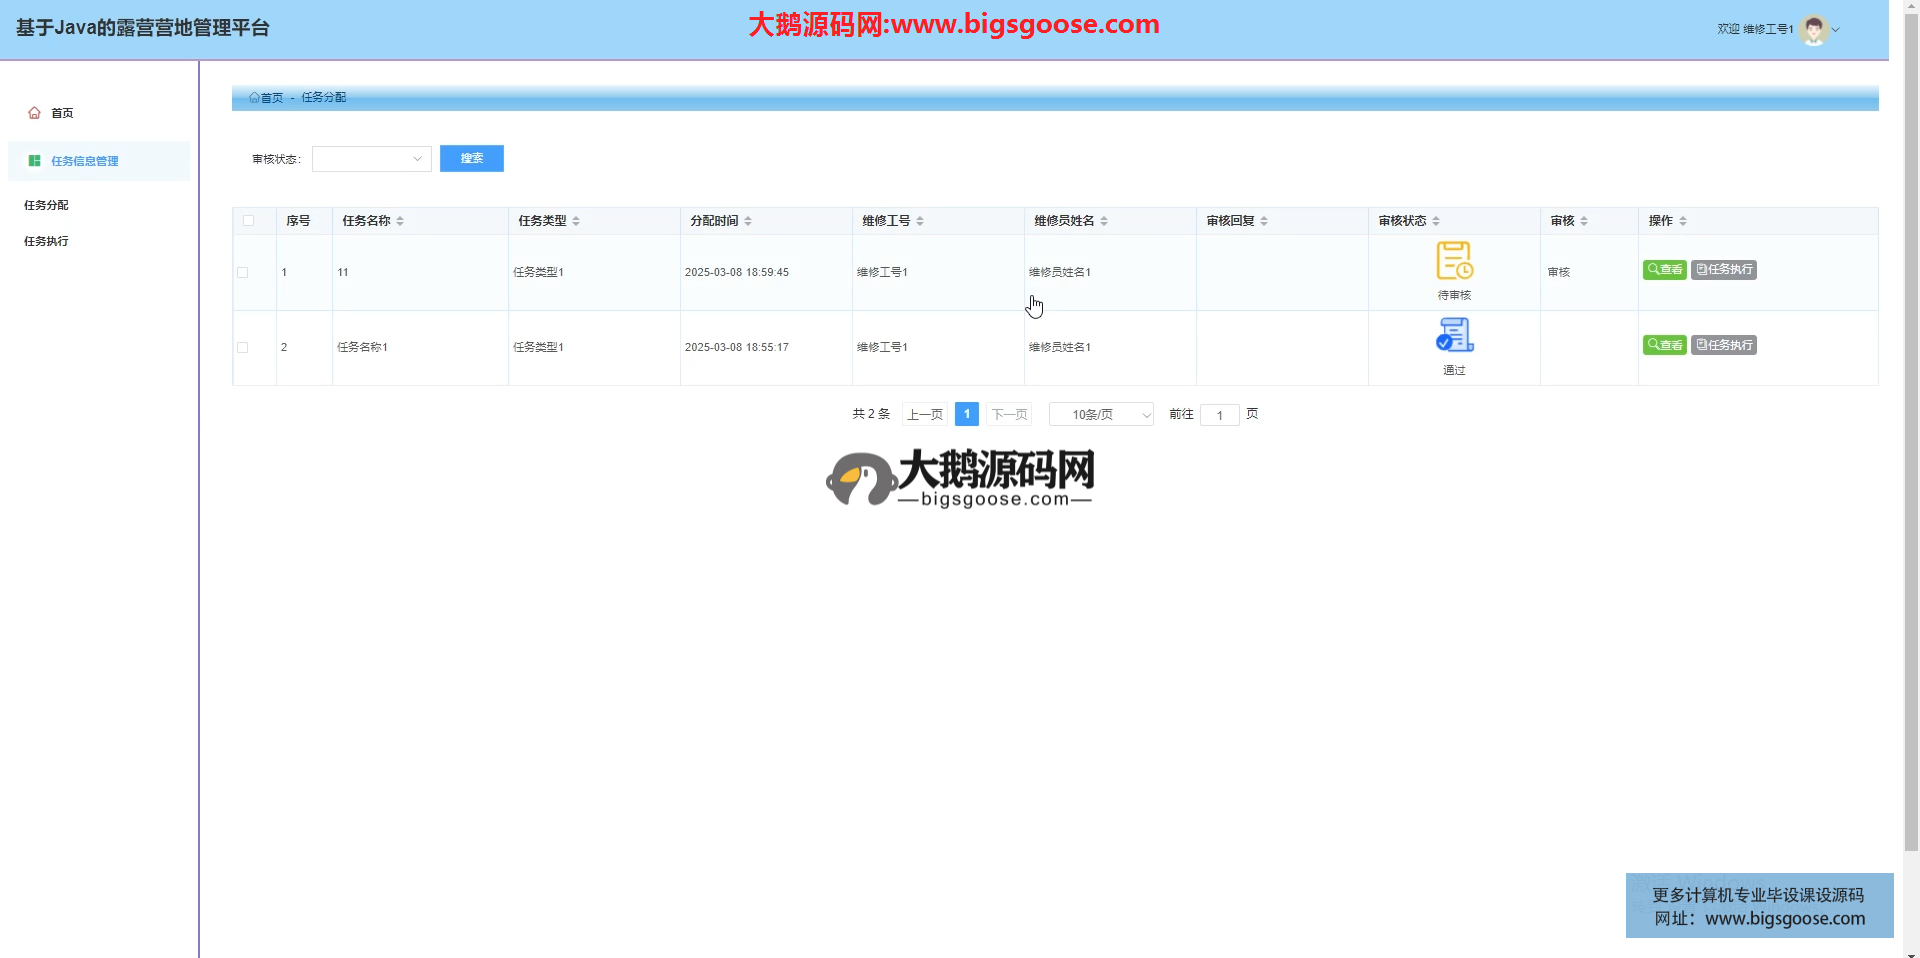Click the green 查看 button in row 1
This screenshot has width=1920, height=958.
click(1664, 270)
